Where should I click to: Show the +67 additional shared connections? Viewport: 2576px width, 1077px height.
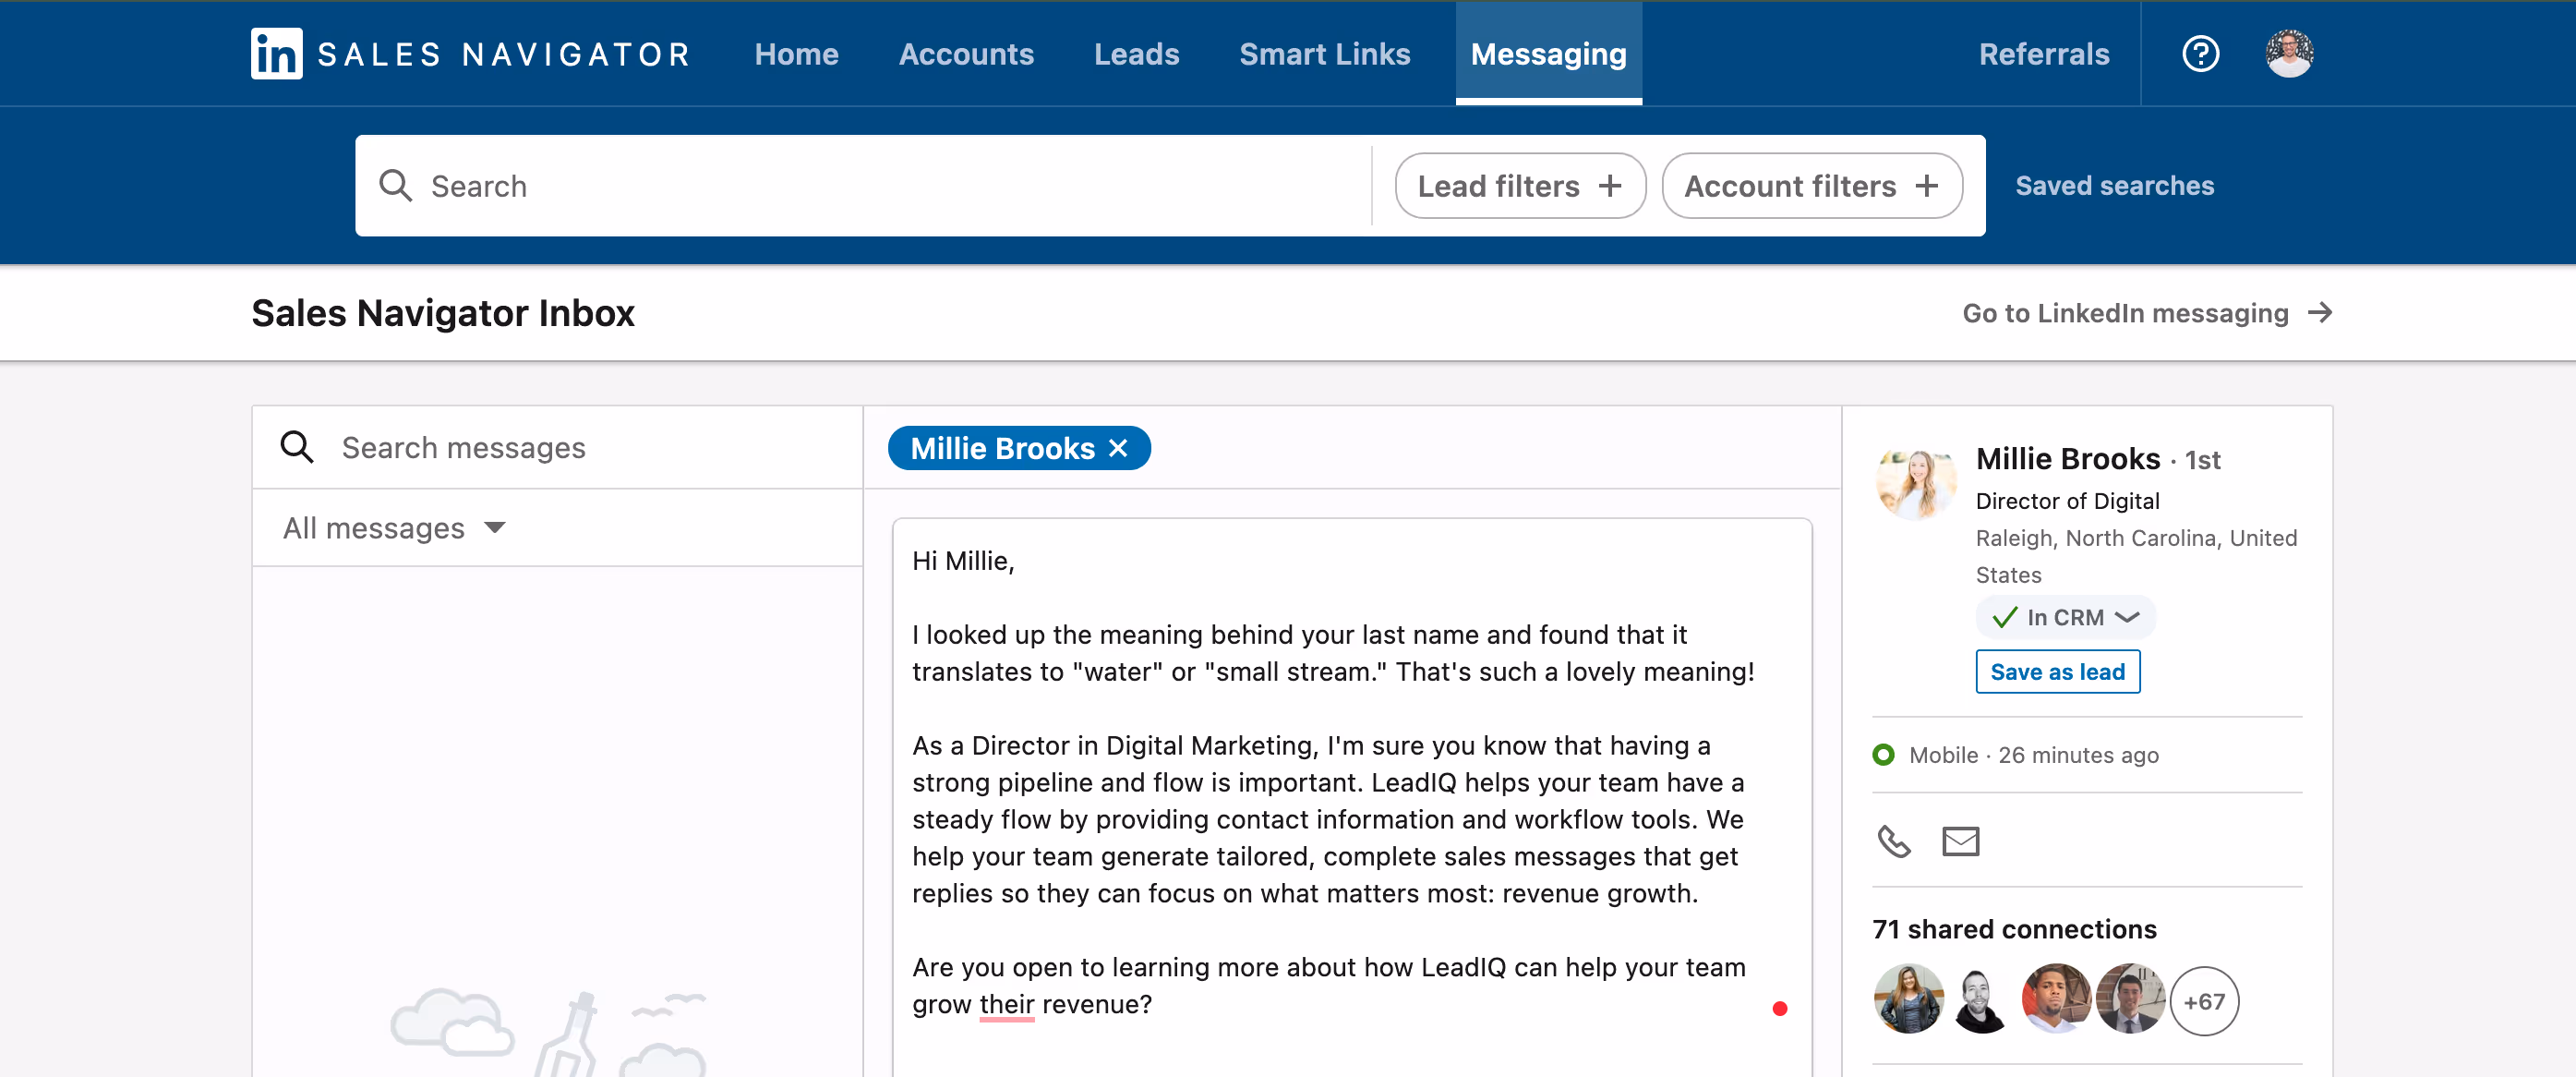click(x=2204, y=1001)
